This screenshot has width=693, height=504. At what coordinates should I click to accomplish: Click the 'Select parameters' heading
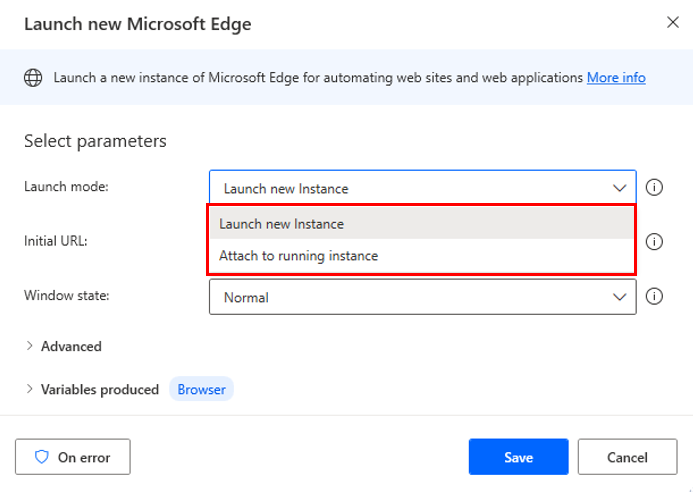(95, 141)
